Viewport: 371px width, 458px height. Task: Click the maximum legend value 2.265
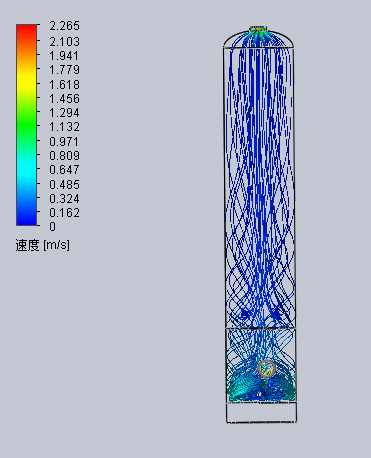[x=64, y=26]
